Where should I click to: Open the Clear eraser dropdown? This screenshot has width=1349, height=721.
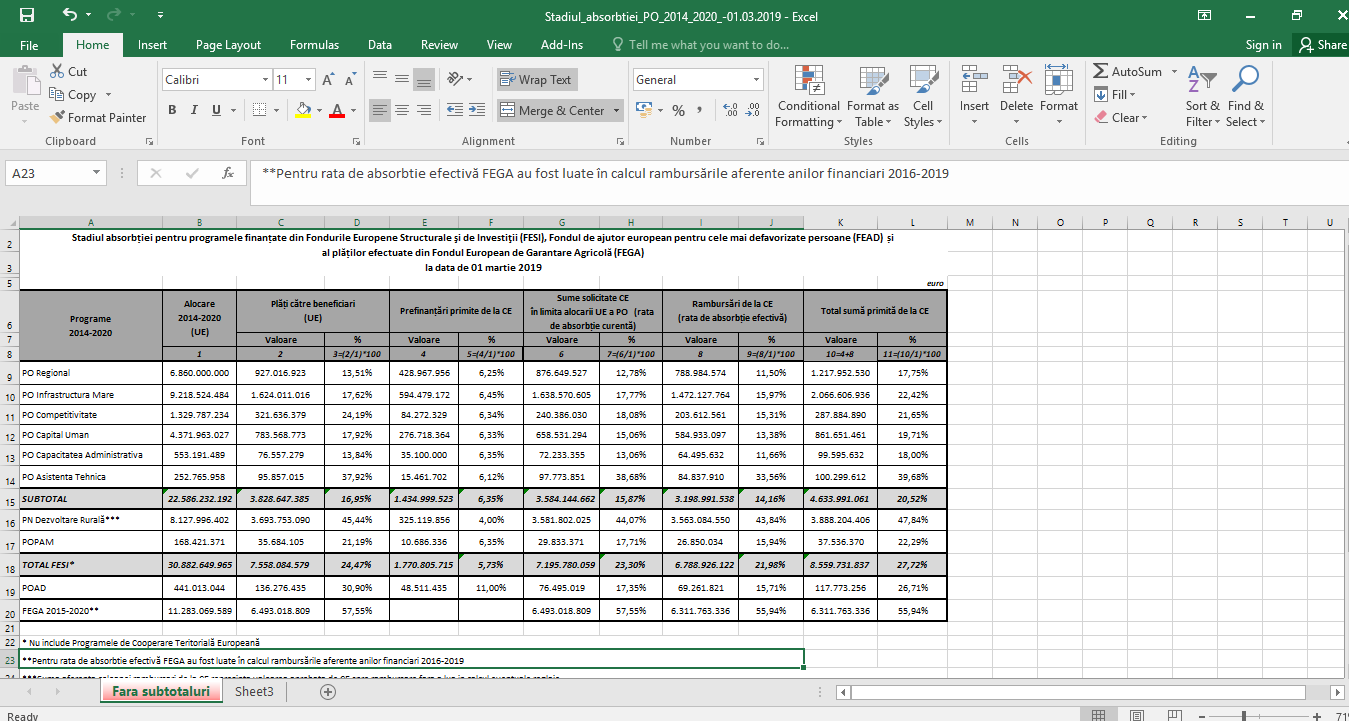(x=1121, y=118)
